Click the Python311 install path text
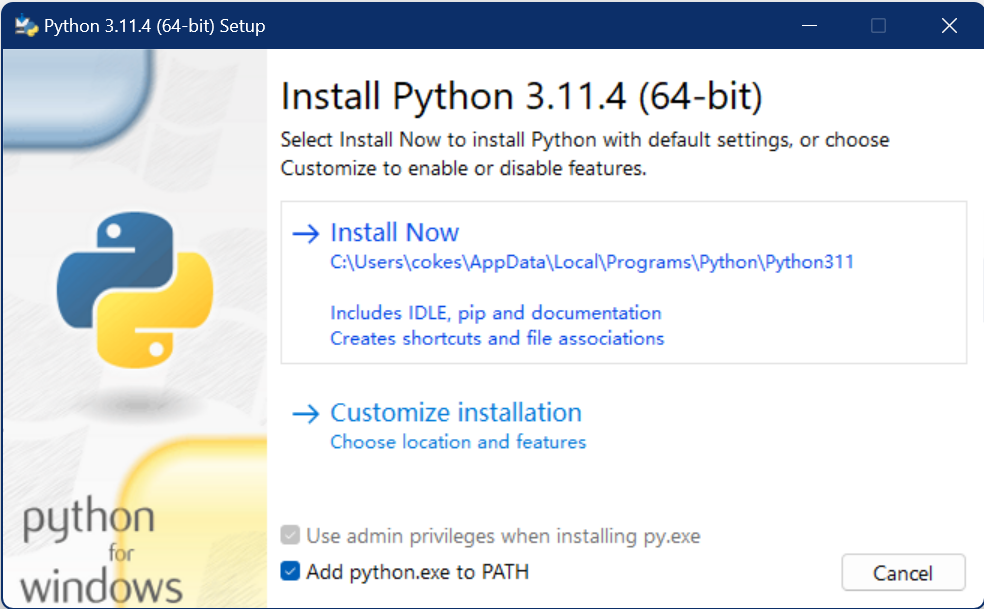This screenshot has width=984, height=609. tap(592, 262)
